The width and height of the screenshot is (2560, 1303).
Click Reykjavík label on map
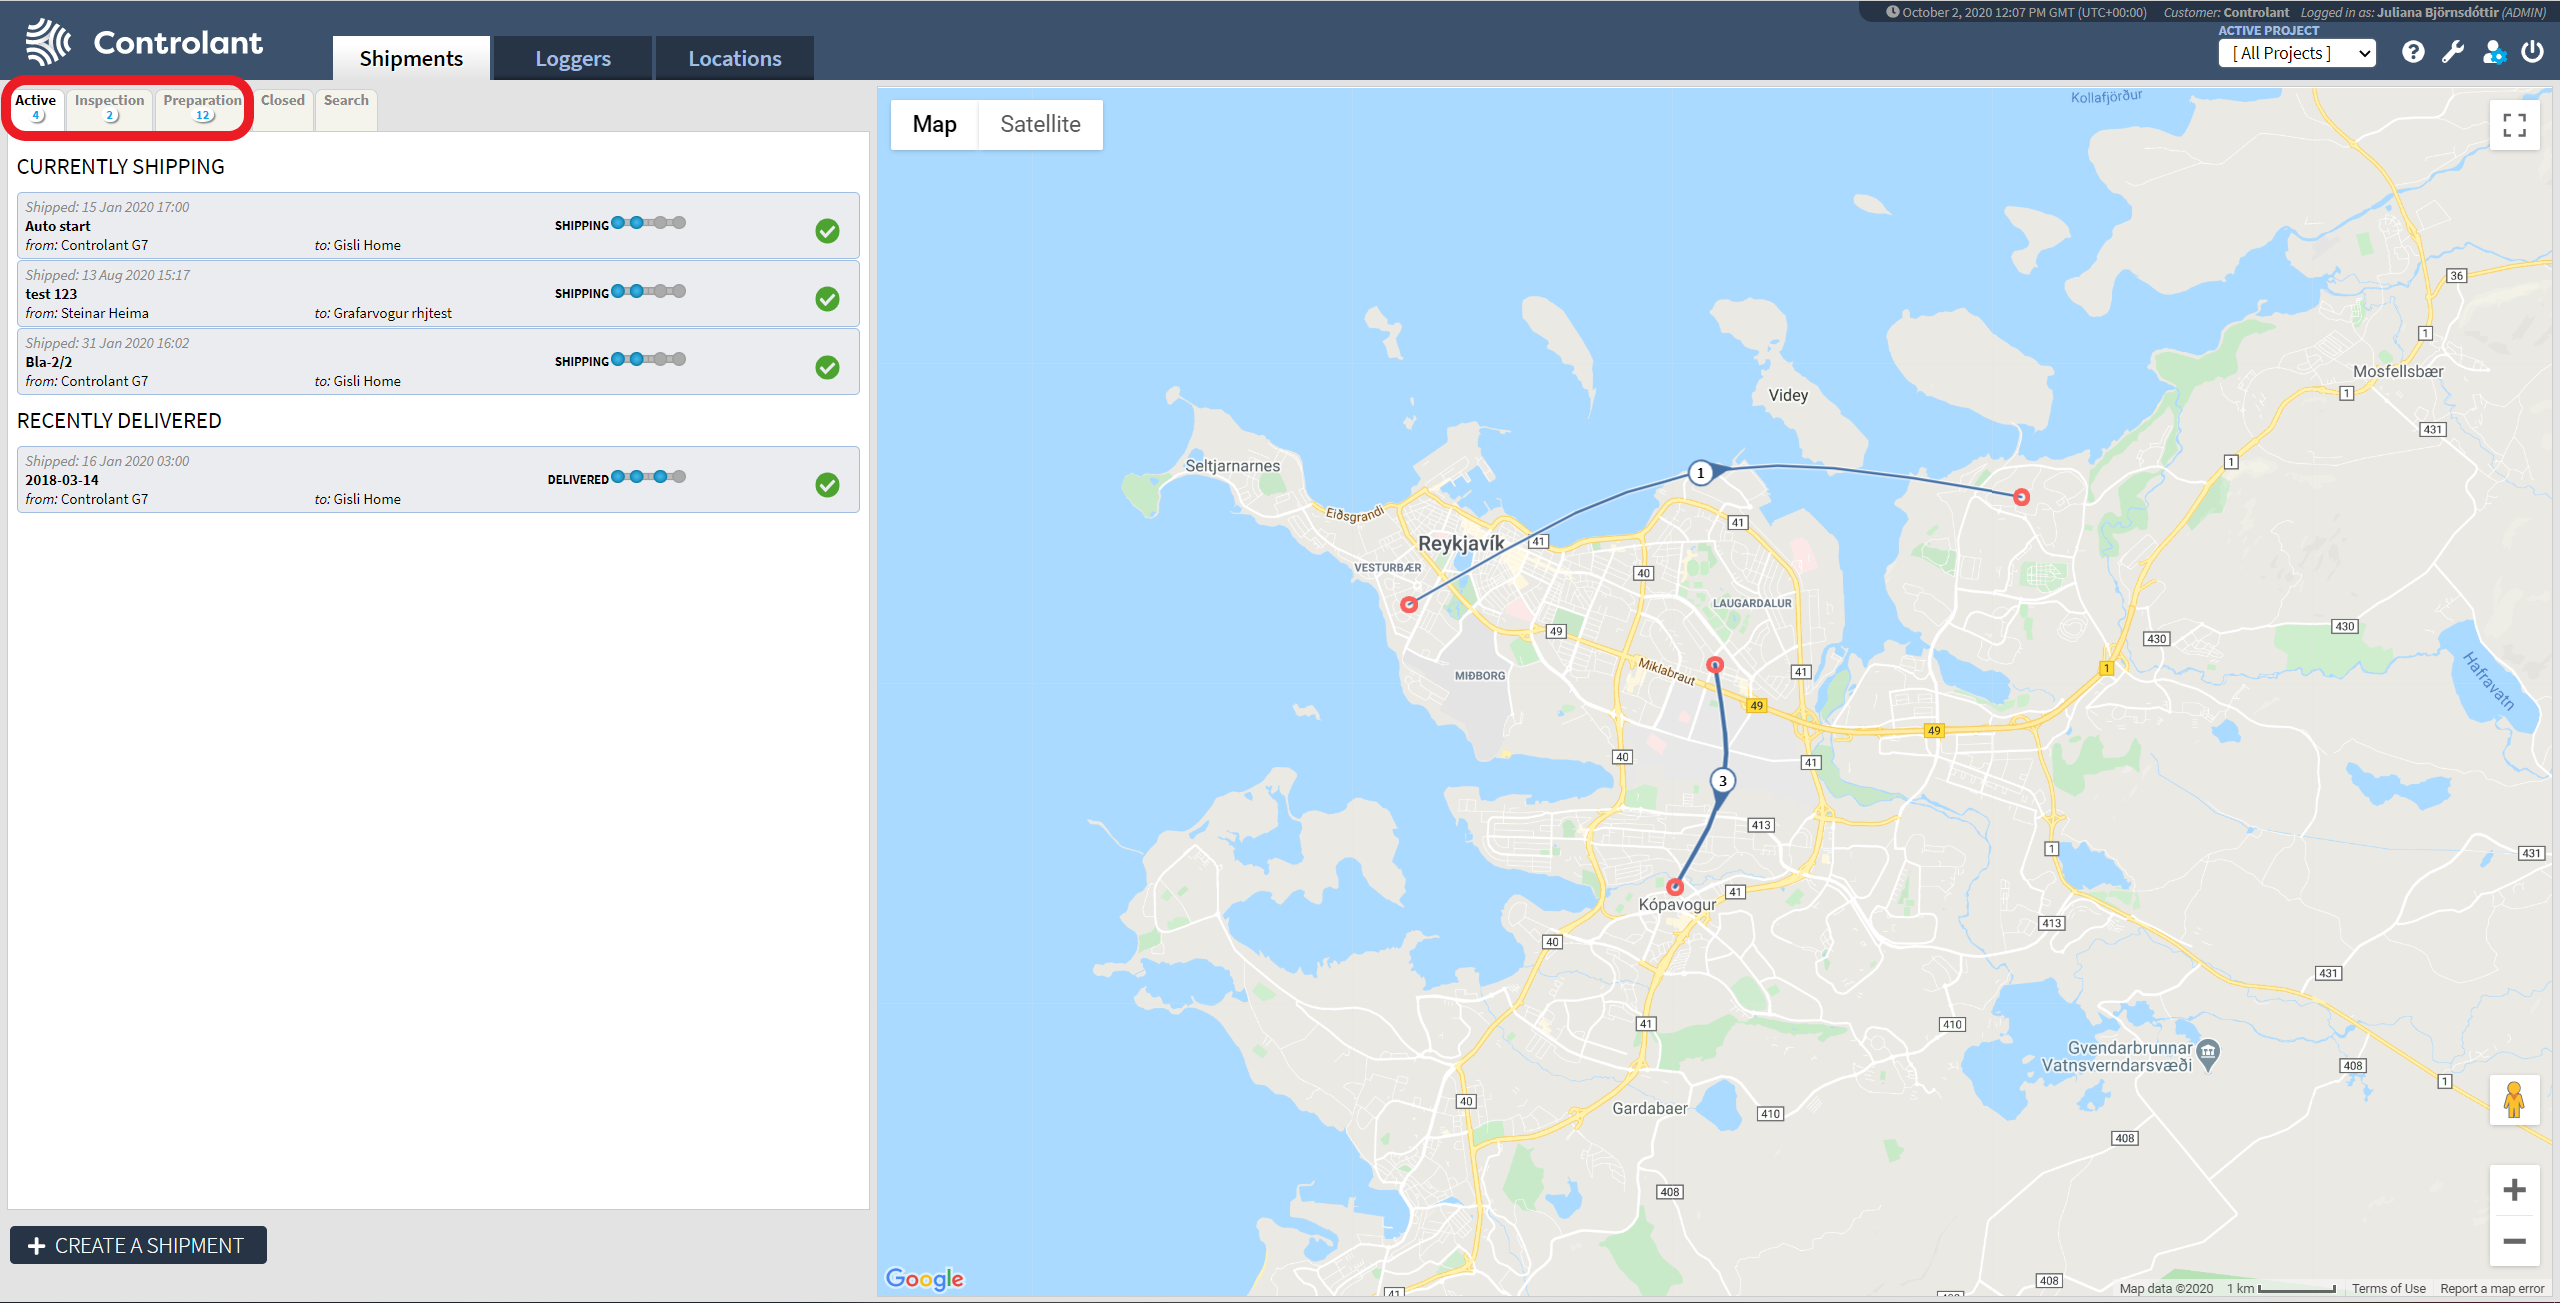click(x=1461, y=543)
